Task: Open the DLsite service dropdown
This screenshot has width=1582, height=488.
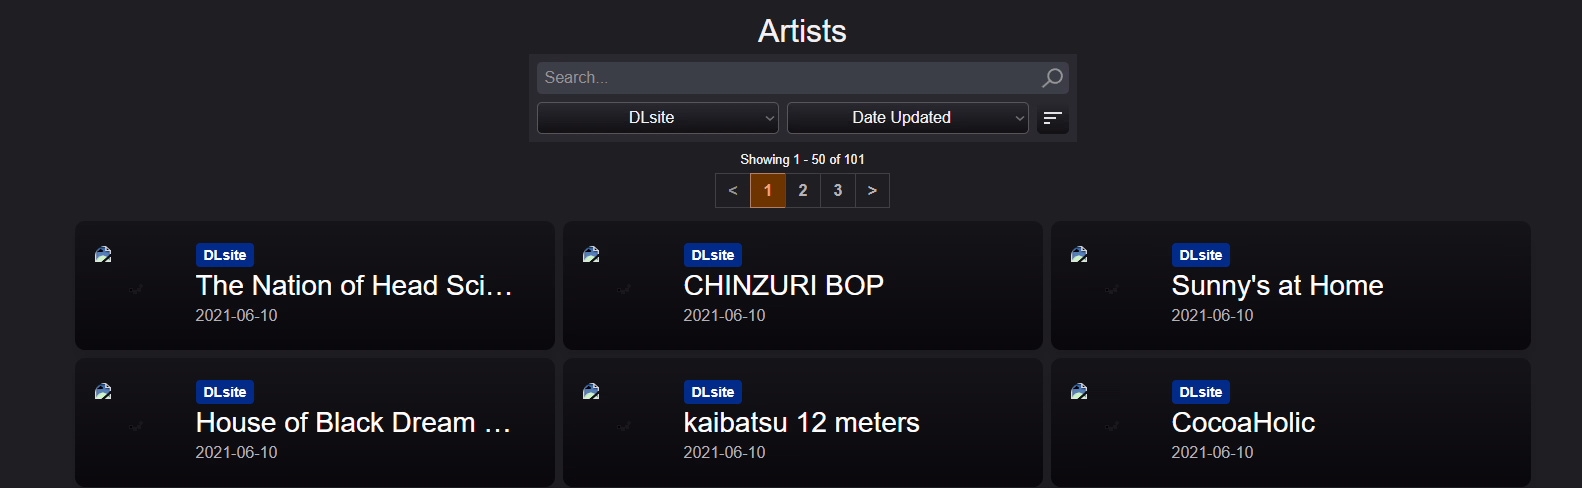Action: 657,118
